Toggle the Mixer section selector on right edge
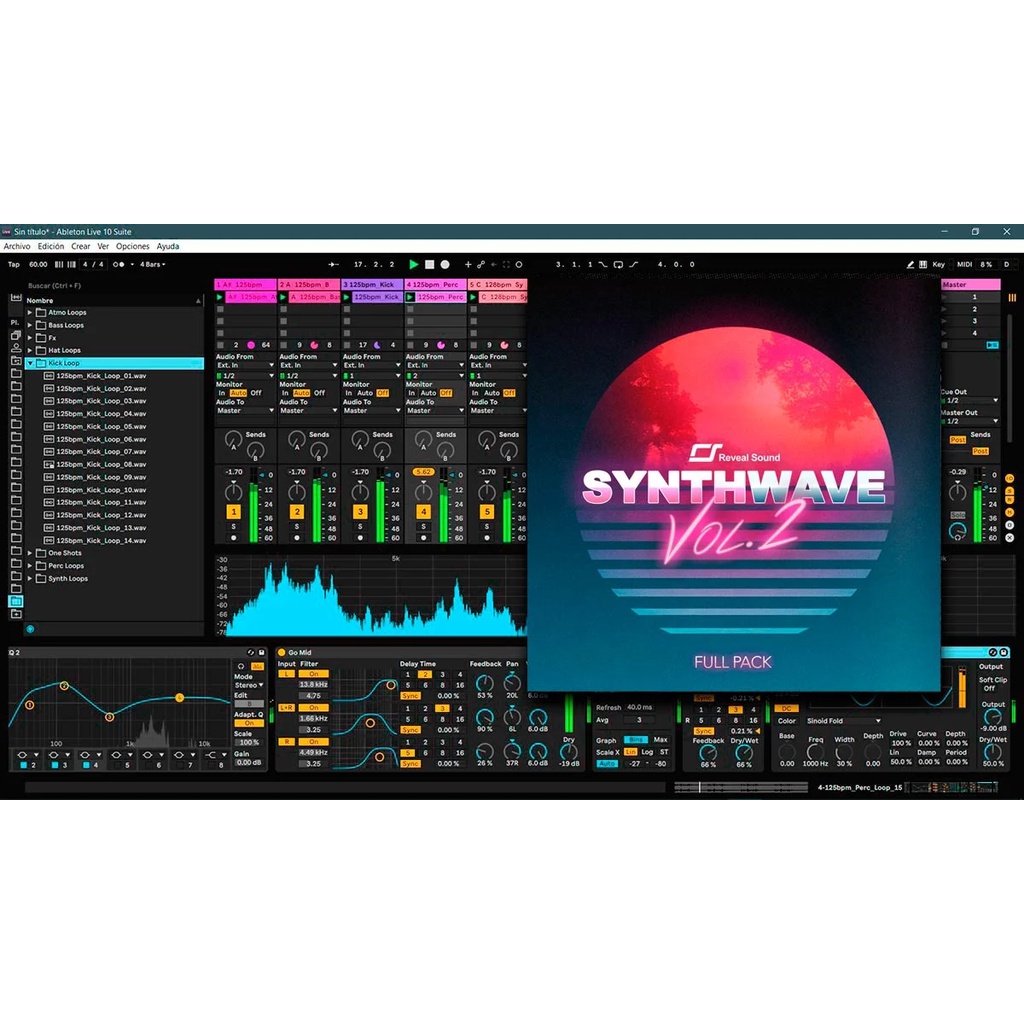The height and width of the screenshot is (1024, 1024). (x=1009, y=513)
